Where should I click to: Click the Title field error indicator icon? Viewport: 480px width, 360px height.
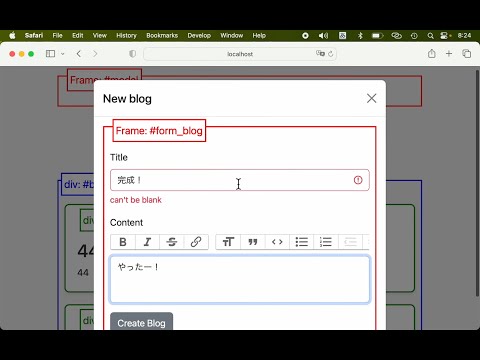click(x=358, y=180)
